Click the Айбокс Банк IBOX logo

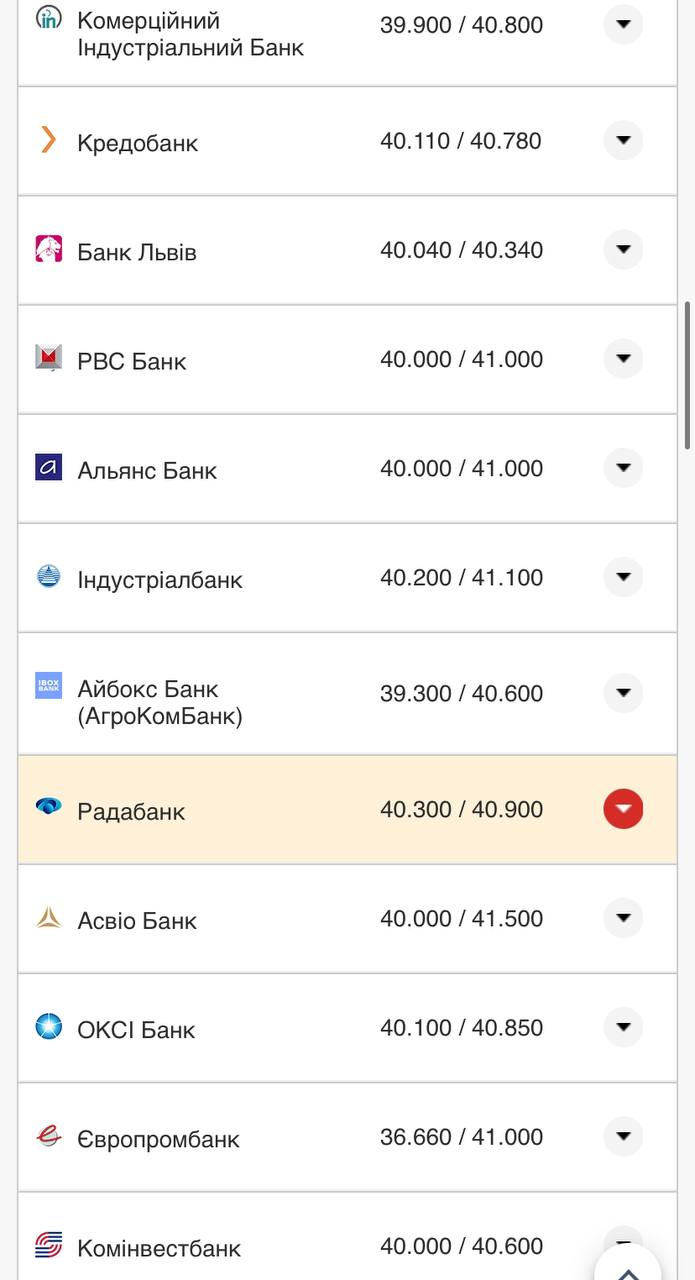tap(48, 685)
